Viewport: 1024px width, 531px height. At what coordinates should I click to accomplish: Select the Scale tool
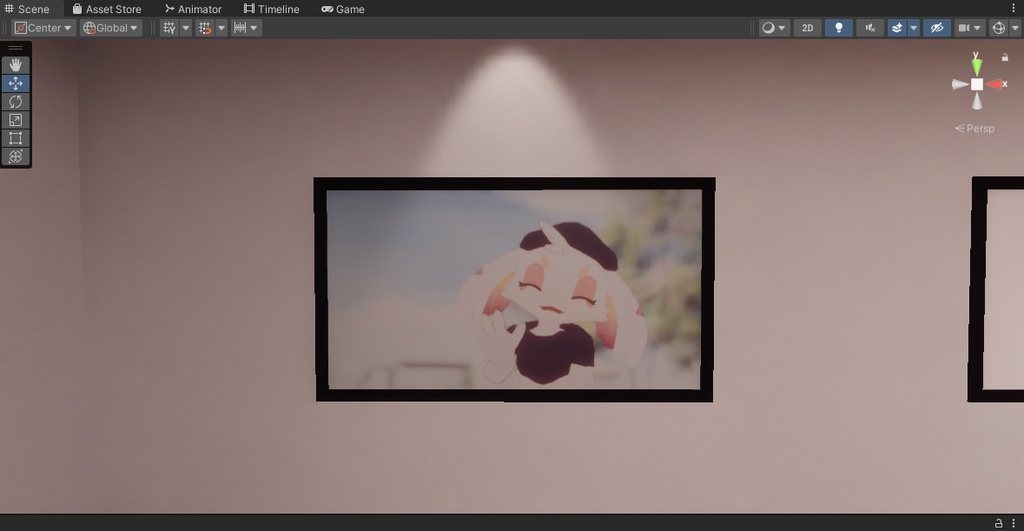16,120
